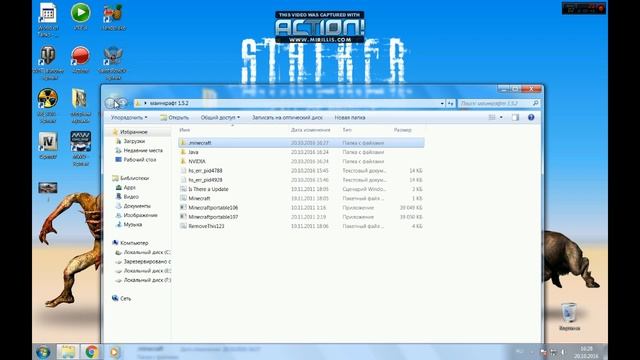Launch Google Chrome from the taskbar
The image size is (640, 360).
coord(91,352)
